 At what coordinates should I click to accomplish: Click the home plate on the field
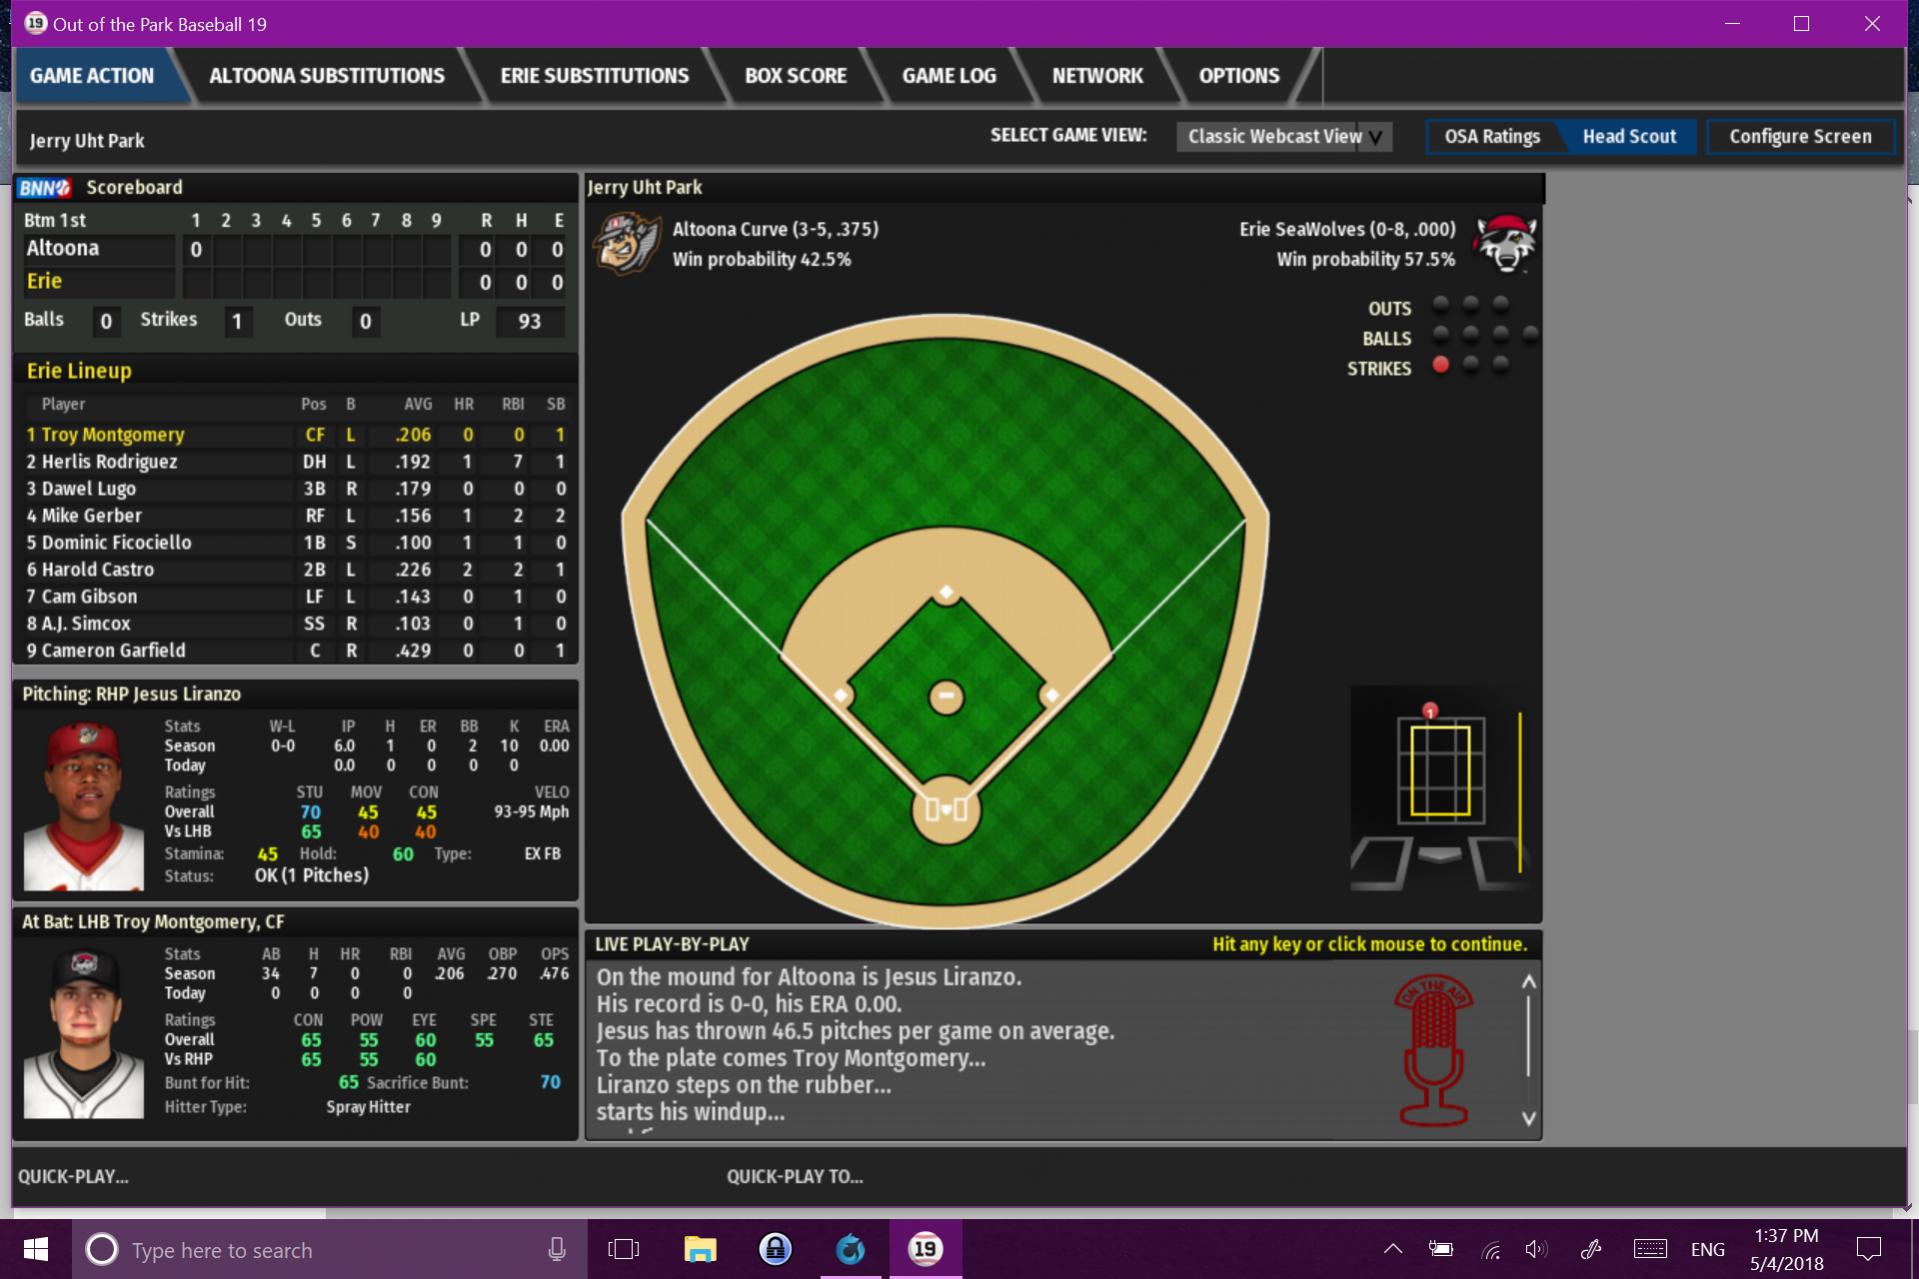point(946,809)
